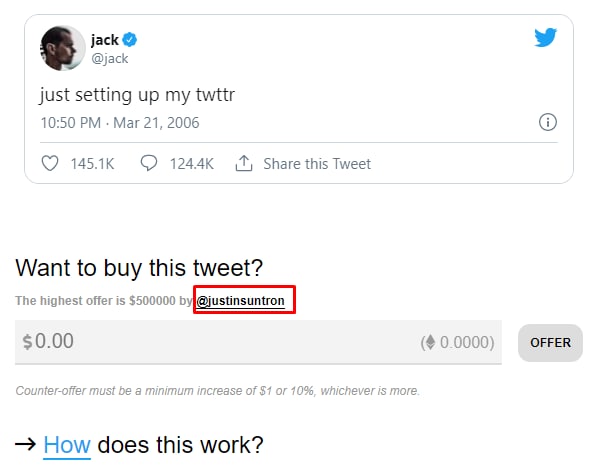Click jack's profile avatar photo
613x473 pixels.
(62, 48)
